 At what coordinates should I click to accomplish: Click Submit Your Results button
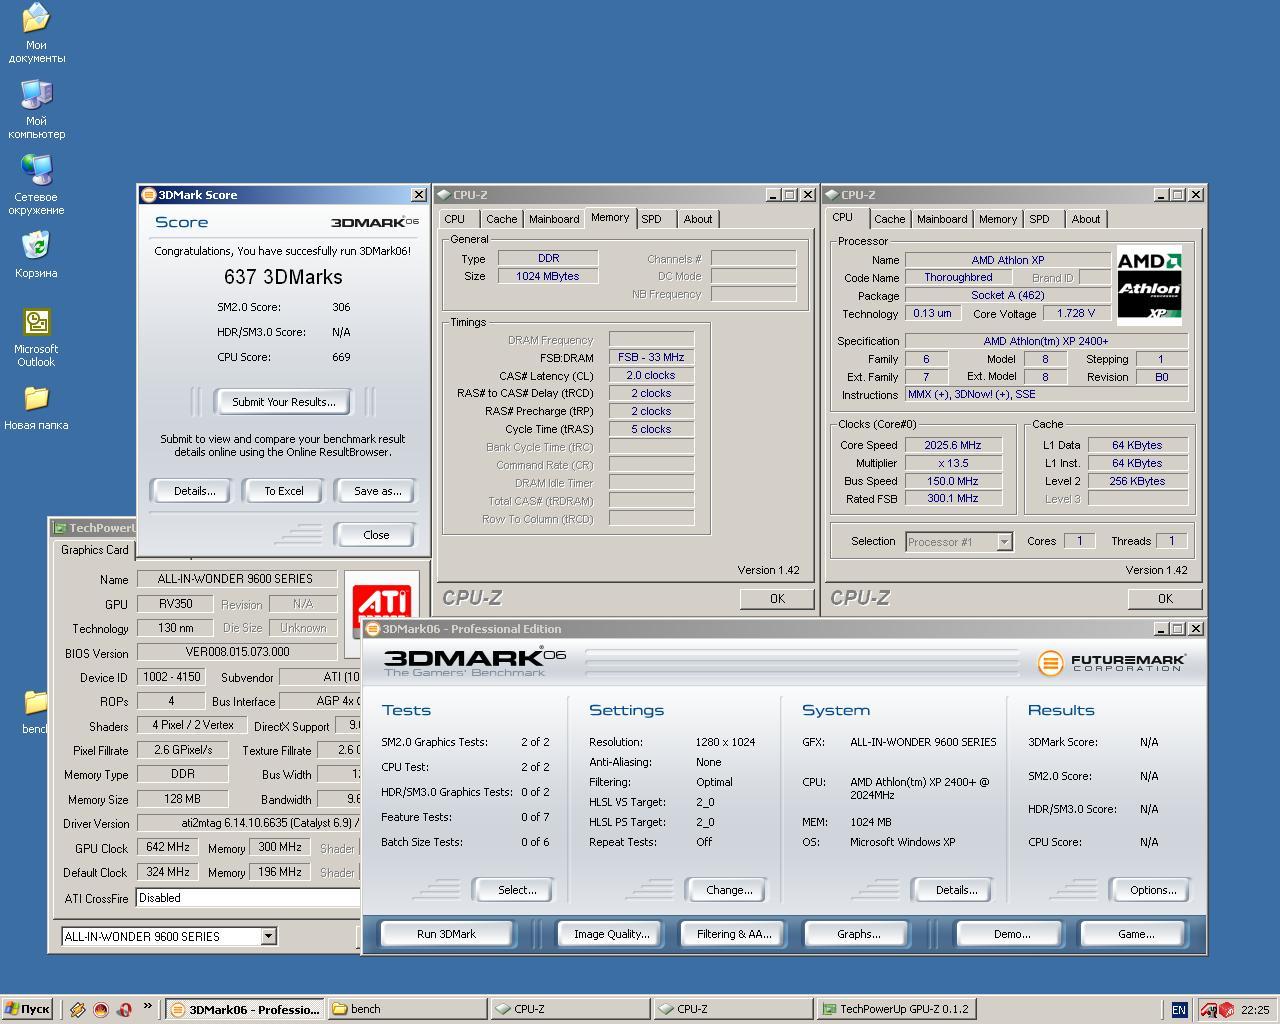coord(284,402)
